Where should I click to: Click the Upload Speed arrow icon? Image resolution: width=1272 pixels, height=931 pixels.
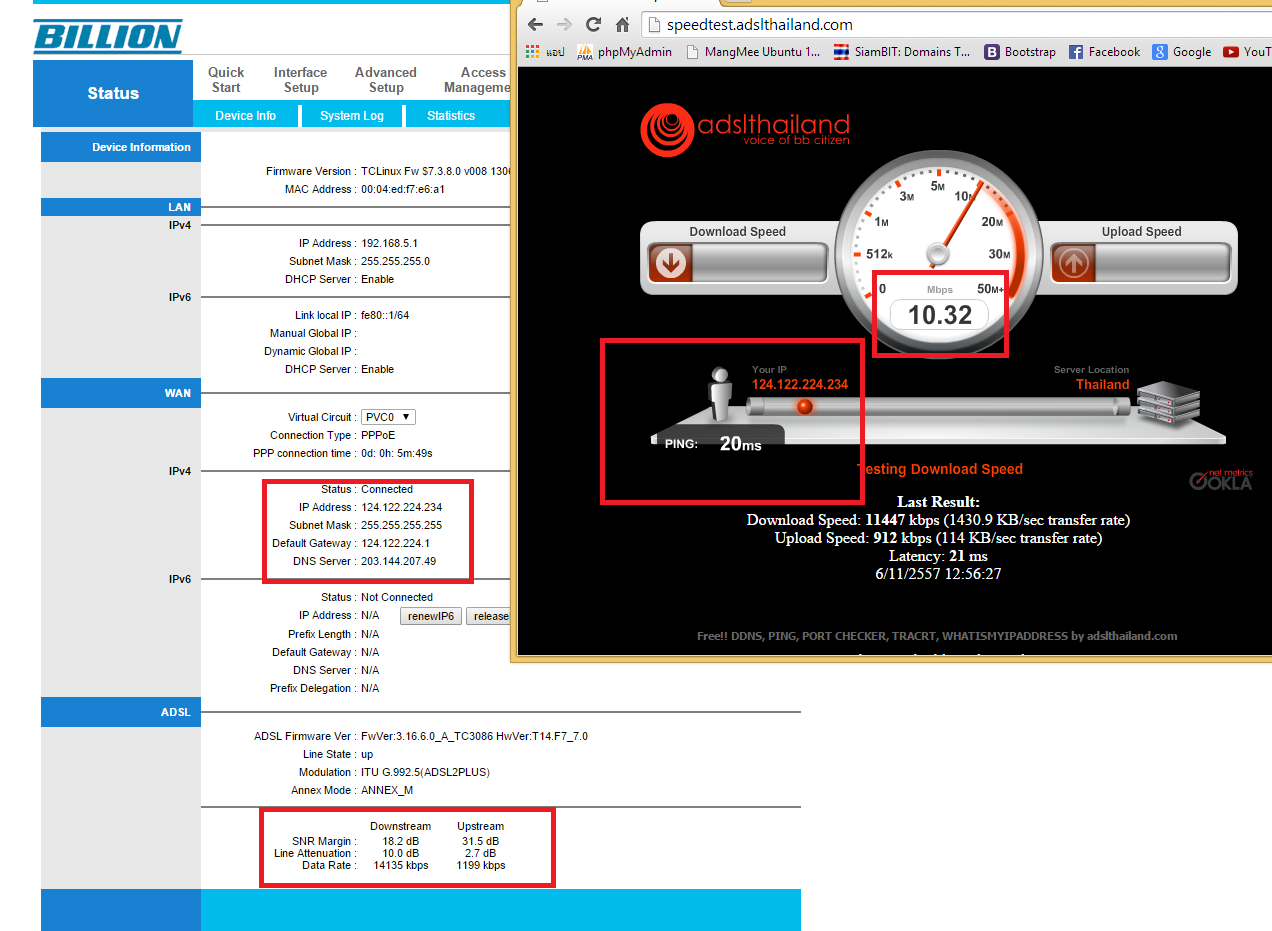(x=1075, y=263)
